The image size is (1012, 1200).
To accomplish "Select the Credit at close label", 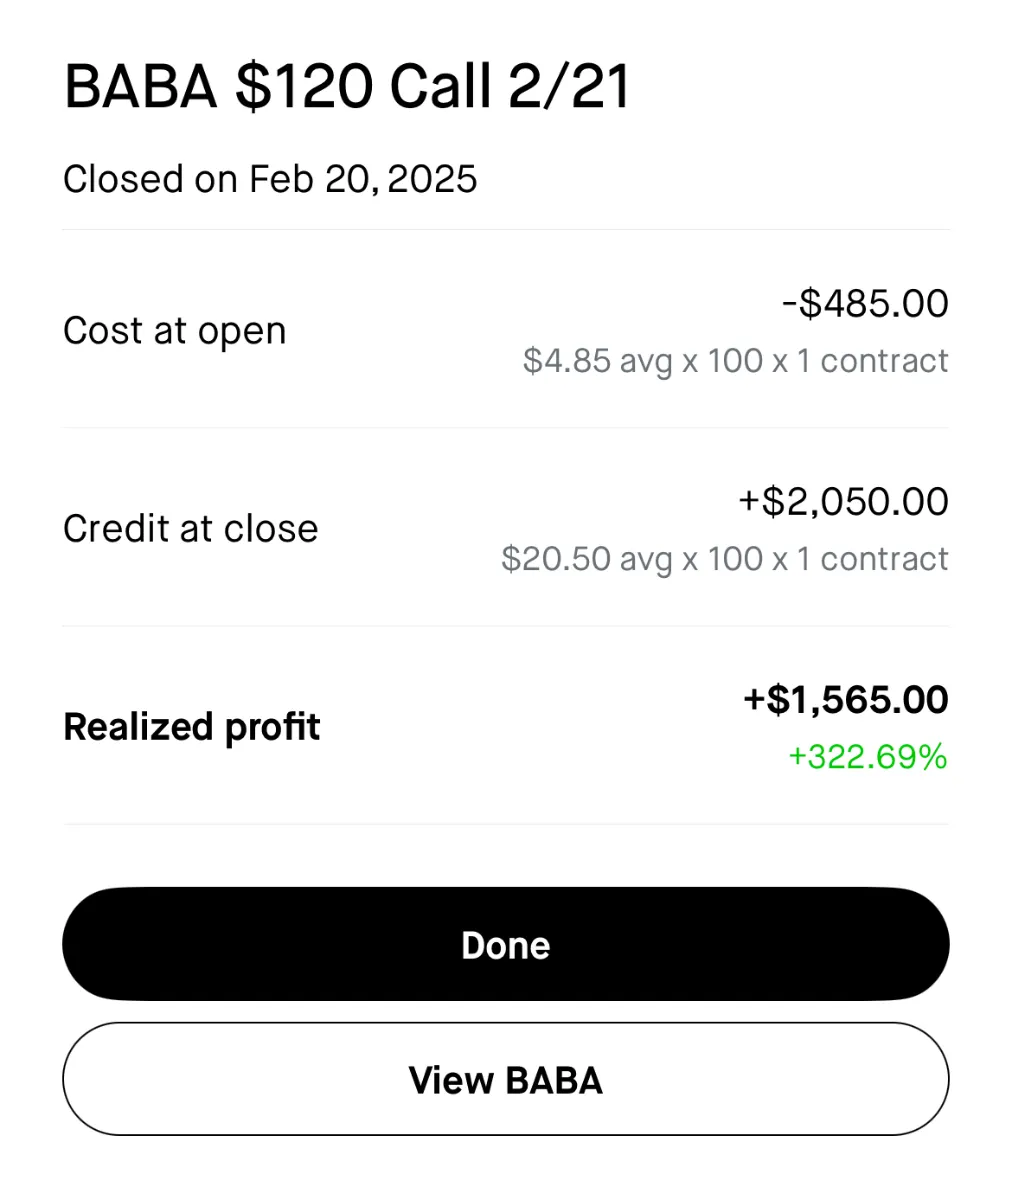I will [191, 529].
